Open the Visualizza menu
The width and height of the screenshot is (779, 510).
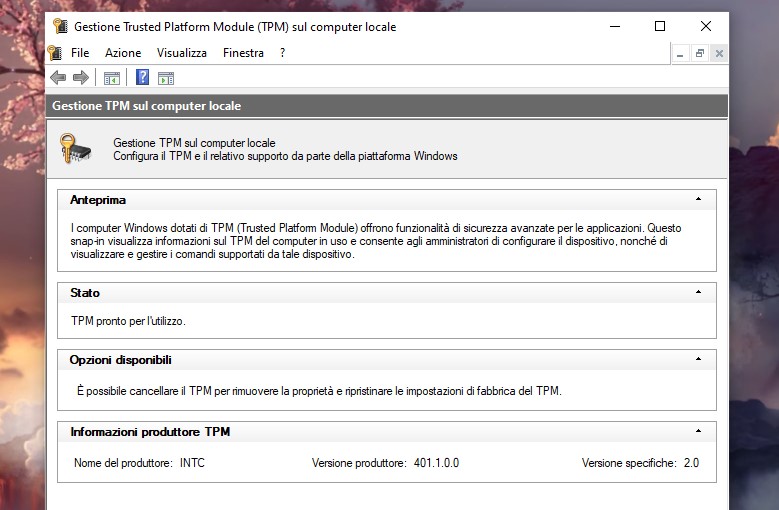click(181, 53)
